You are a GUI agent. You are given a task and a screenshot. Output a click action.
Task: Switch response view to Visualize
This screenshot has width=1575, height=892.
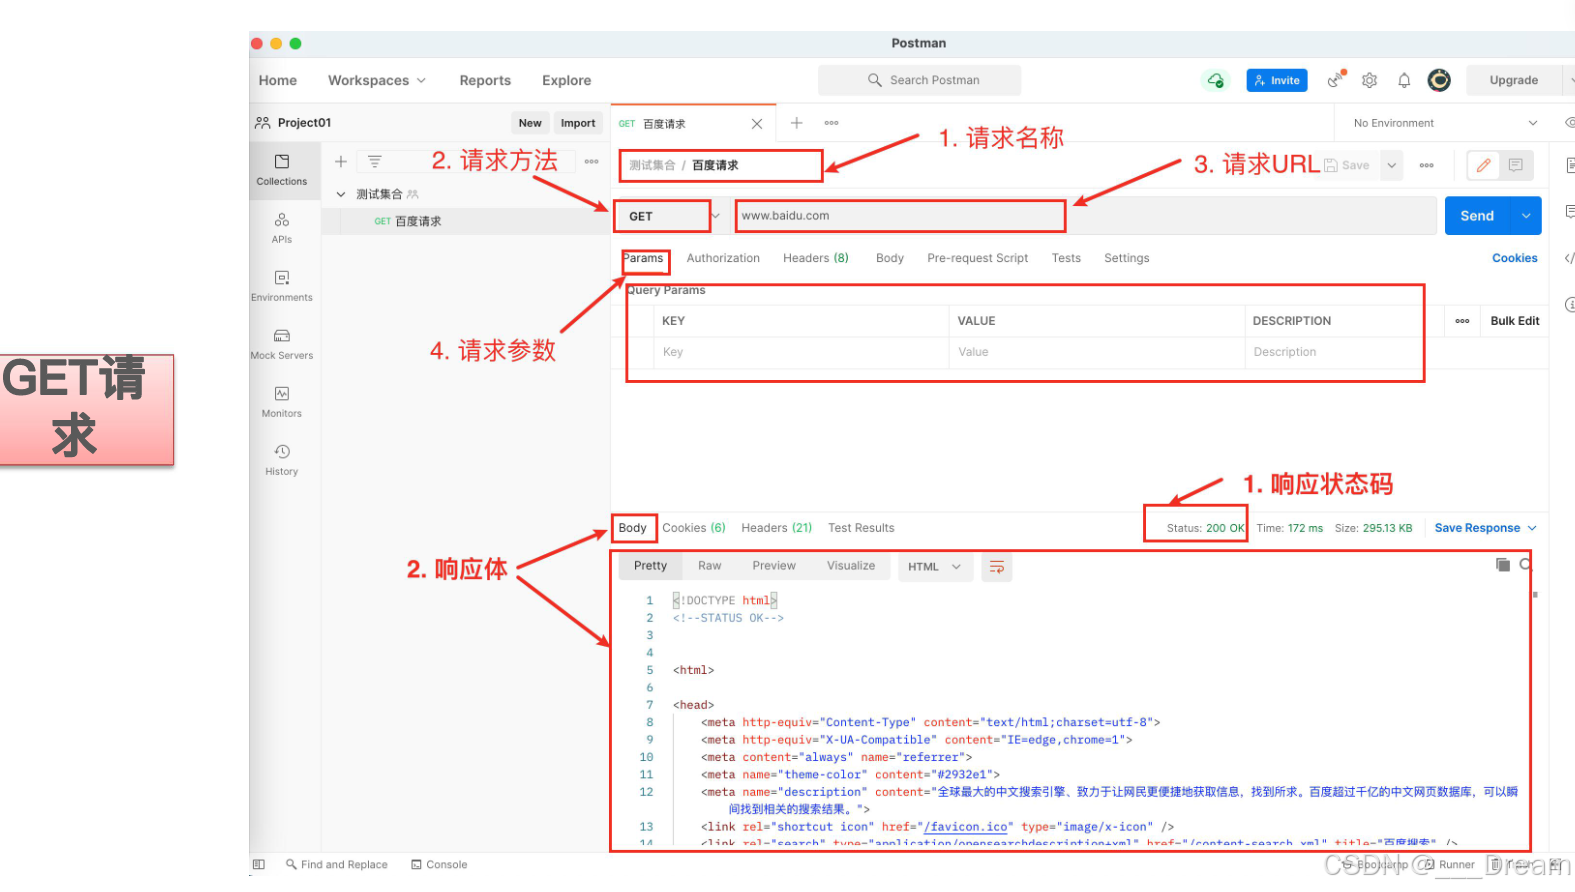tap(851, 566)
